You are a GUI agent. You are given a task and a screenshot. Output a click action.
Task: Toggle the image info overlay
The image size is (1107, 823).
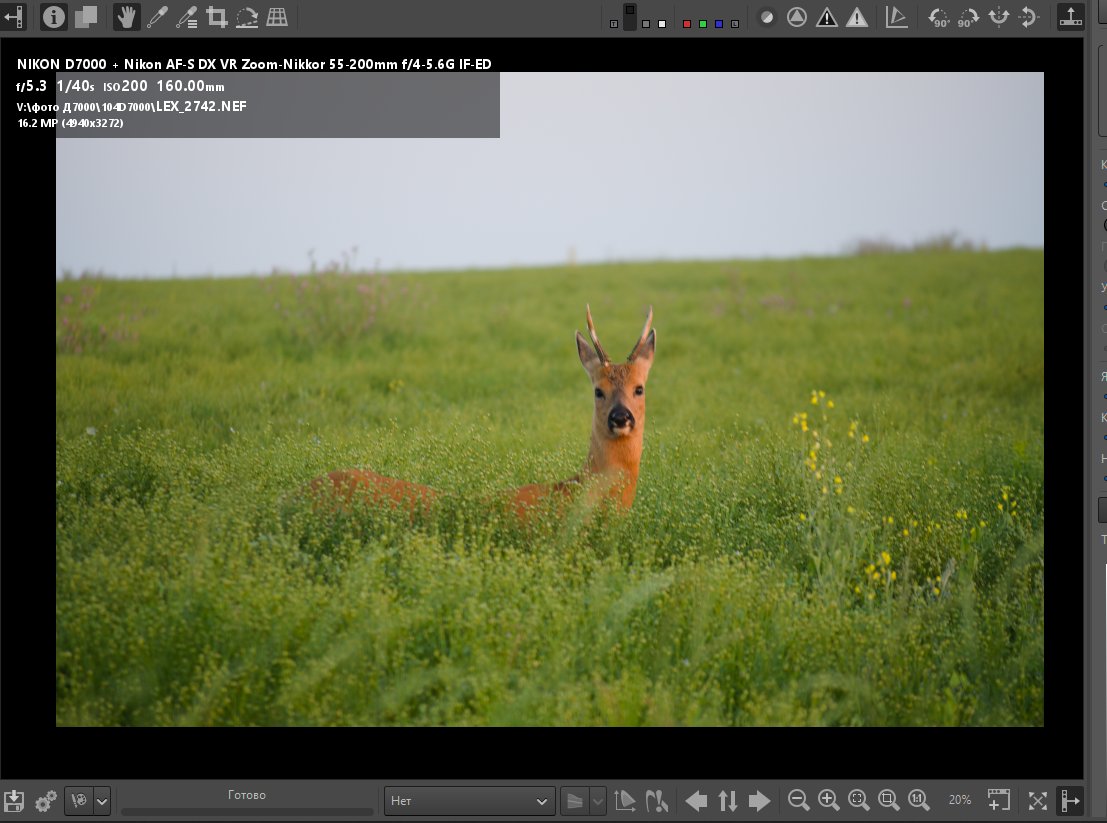pyautogui.click(x=54, y=17)
